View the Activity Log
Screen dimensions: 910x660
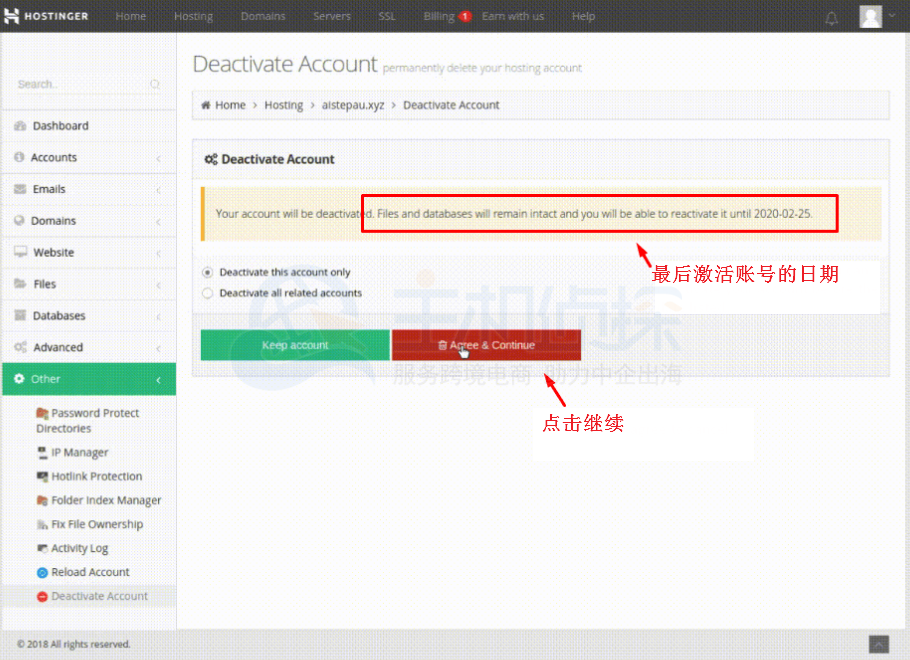[83, 548]
